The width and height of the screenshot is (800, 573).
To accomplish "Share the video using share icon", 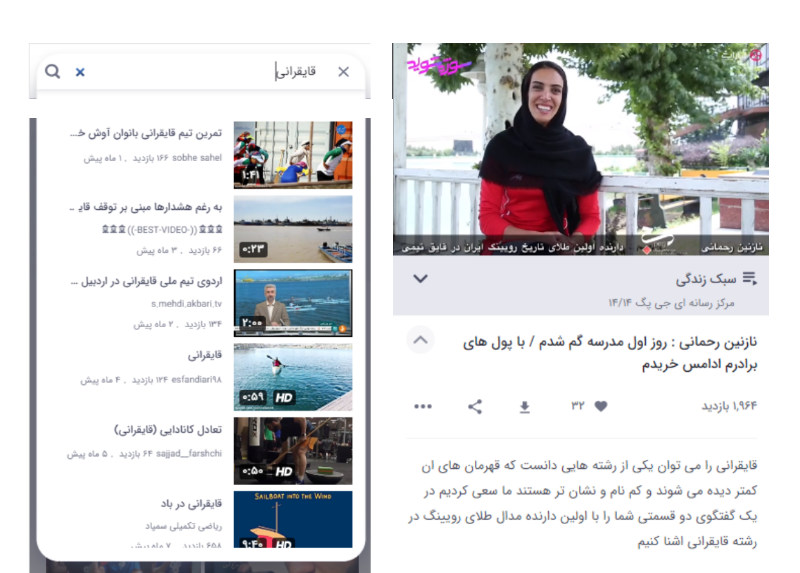I will tap(475, 406).
